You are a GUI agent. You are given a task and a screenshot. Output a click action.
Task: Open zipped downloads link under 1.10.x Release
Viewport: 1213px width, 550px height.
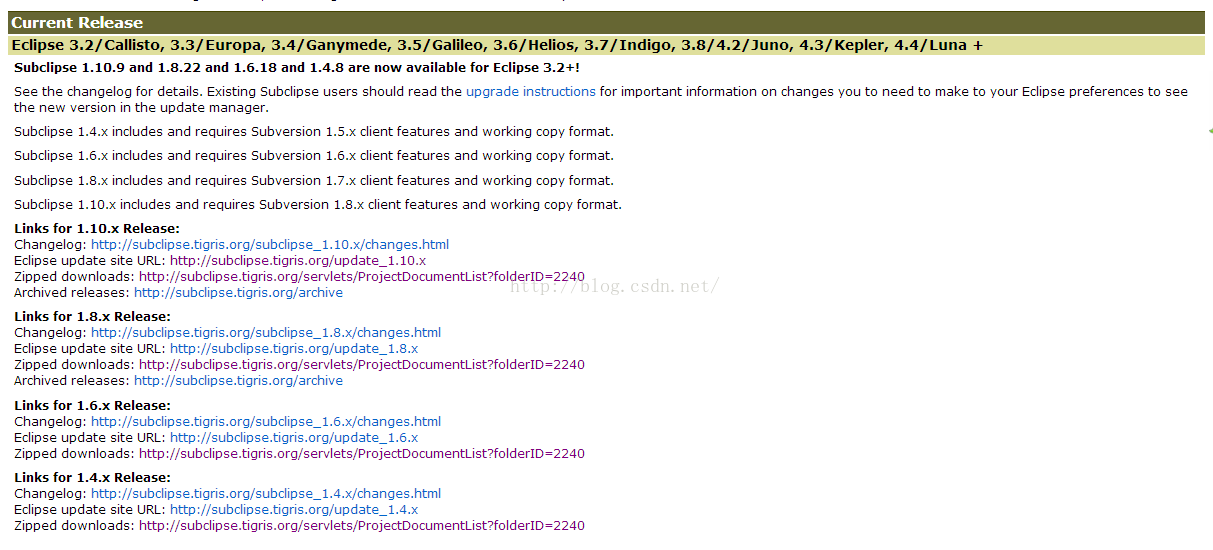coord(362,277)
